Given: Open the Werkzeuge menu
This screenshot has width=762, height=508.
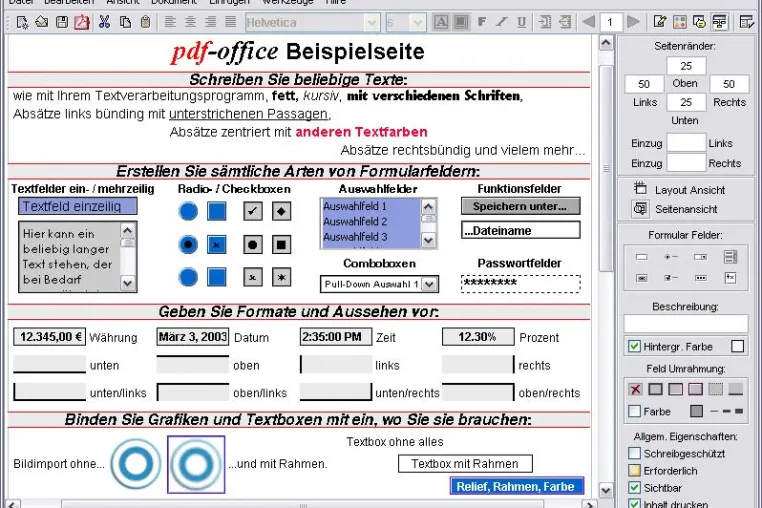Looking at the screenshot, I should (x=287, y=2).
